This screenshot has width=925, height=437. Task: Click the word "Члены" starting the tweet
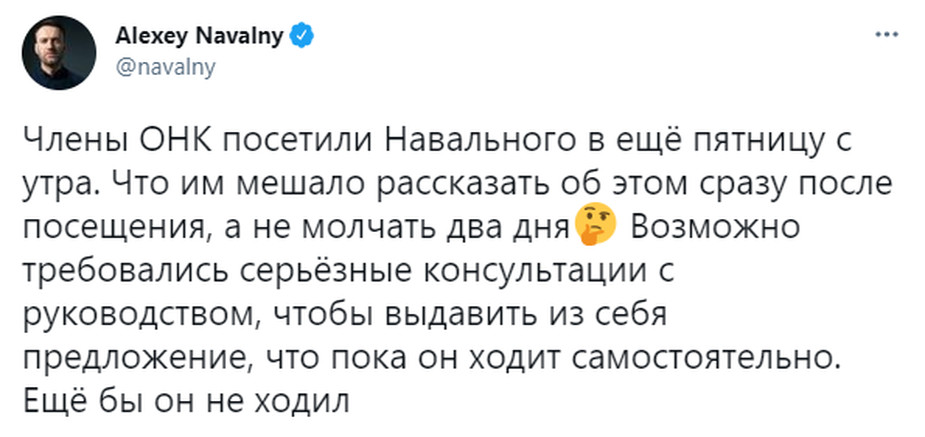(77, 141)
